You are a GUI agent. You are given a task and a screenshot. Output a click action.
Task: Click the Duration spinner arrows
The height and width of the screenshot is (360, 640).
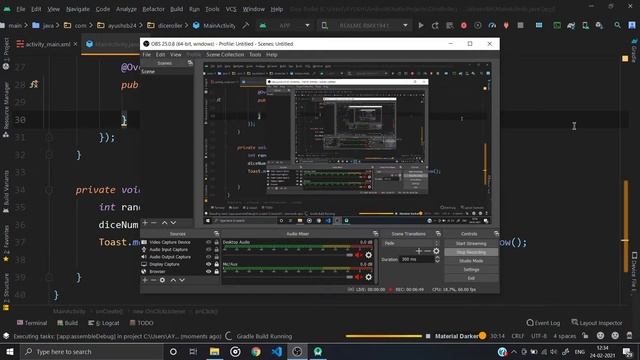click(x=438, y=259)
